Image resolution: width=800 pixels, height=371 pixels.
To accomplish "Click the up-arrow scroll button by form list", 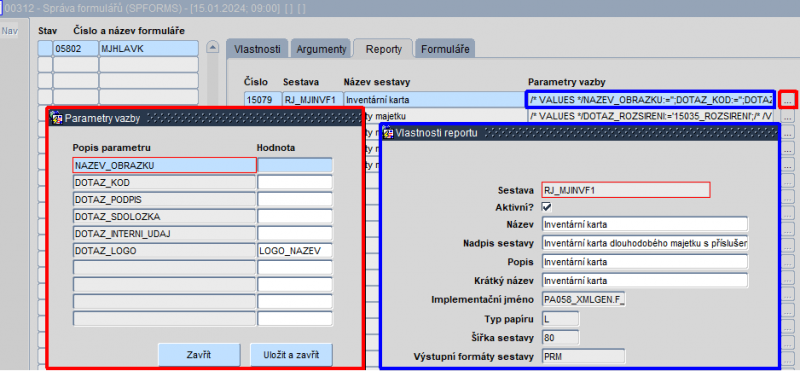I will click(x=212, y=47).
